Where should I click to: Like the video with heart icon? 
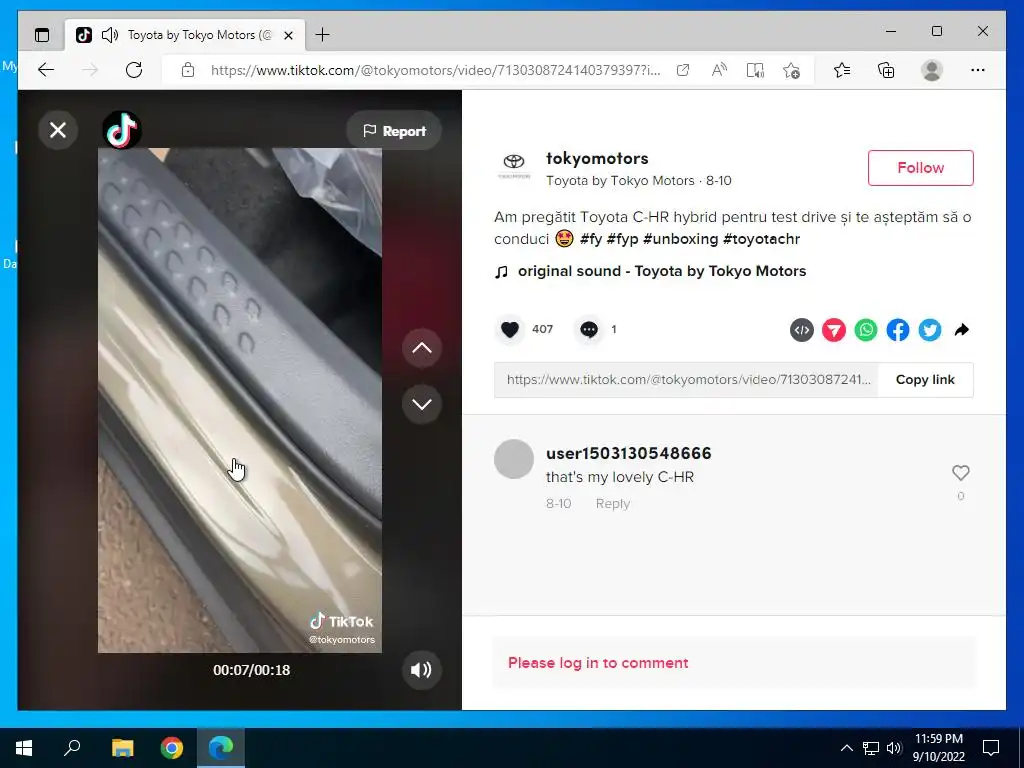(510, 330)
